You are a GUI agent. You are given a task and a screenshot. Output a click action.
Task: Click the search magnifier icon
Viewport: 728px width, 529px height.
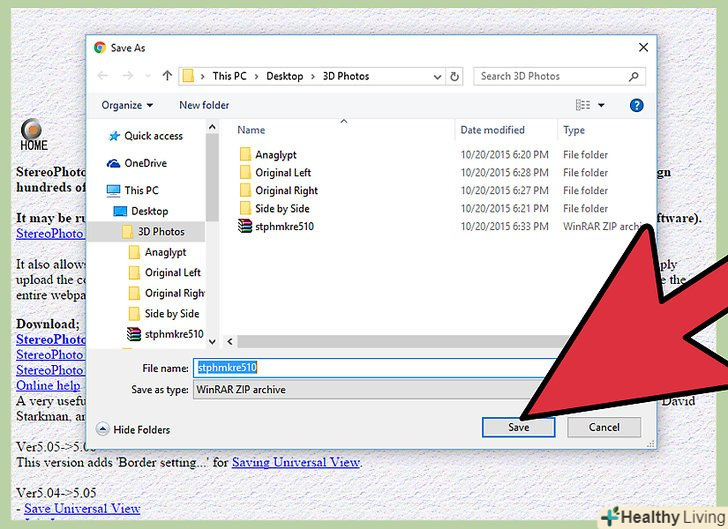pyautogui.click(x=633, y=77)
